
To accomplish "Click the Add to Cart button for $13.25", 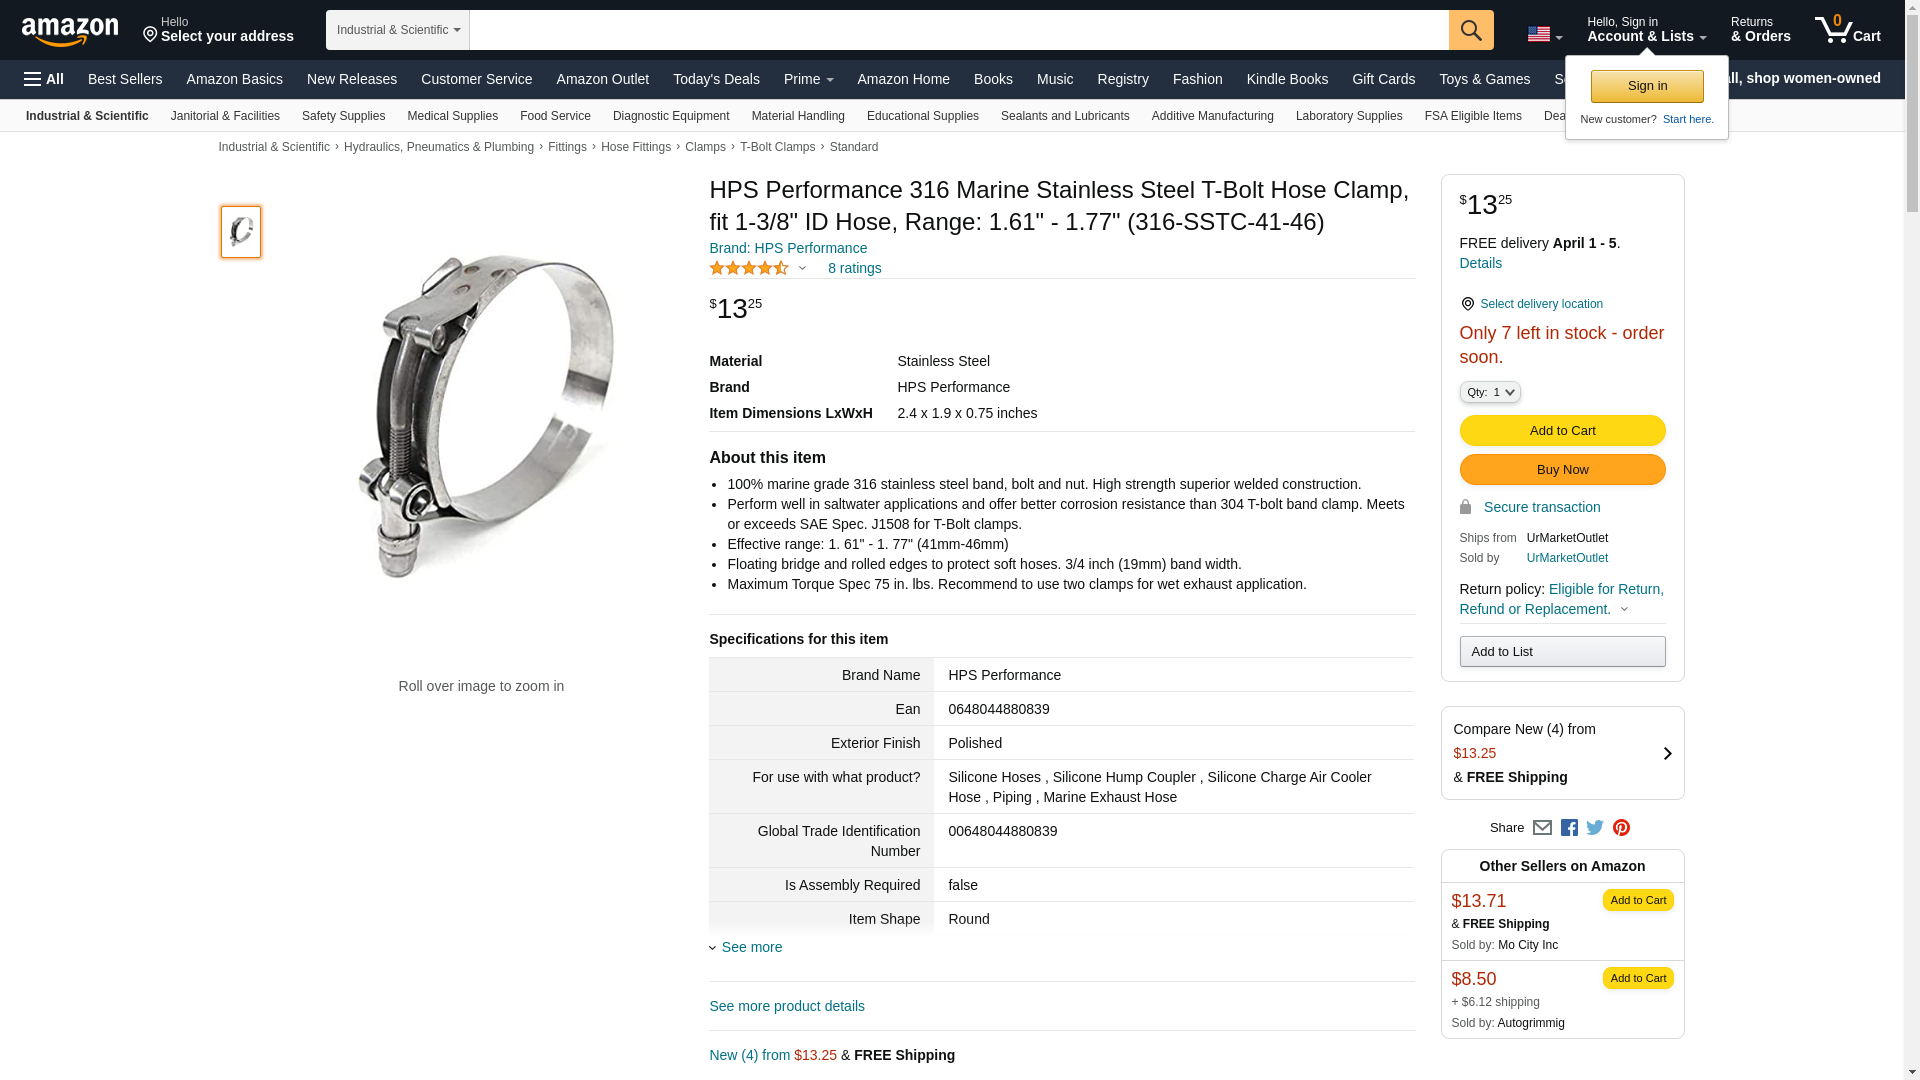I will [1562, 430].
